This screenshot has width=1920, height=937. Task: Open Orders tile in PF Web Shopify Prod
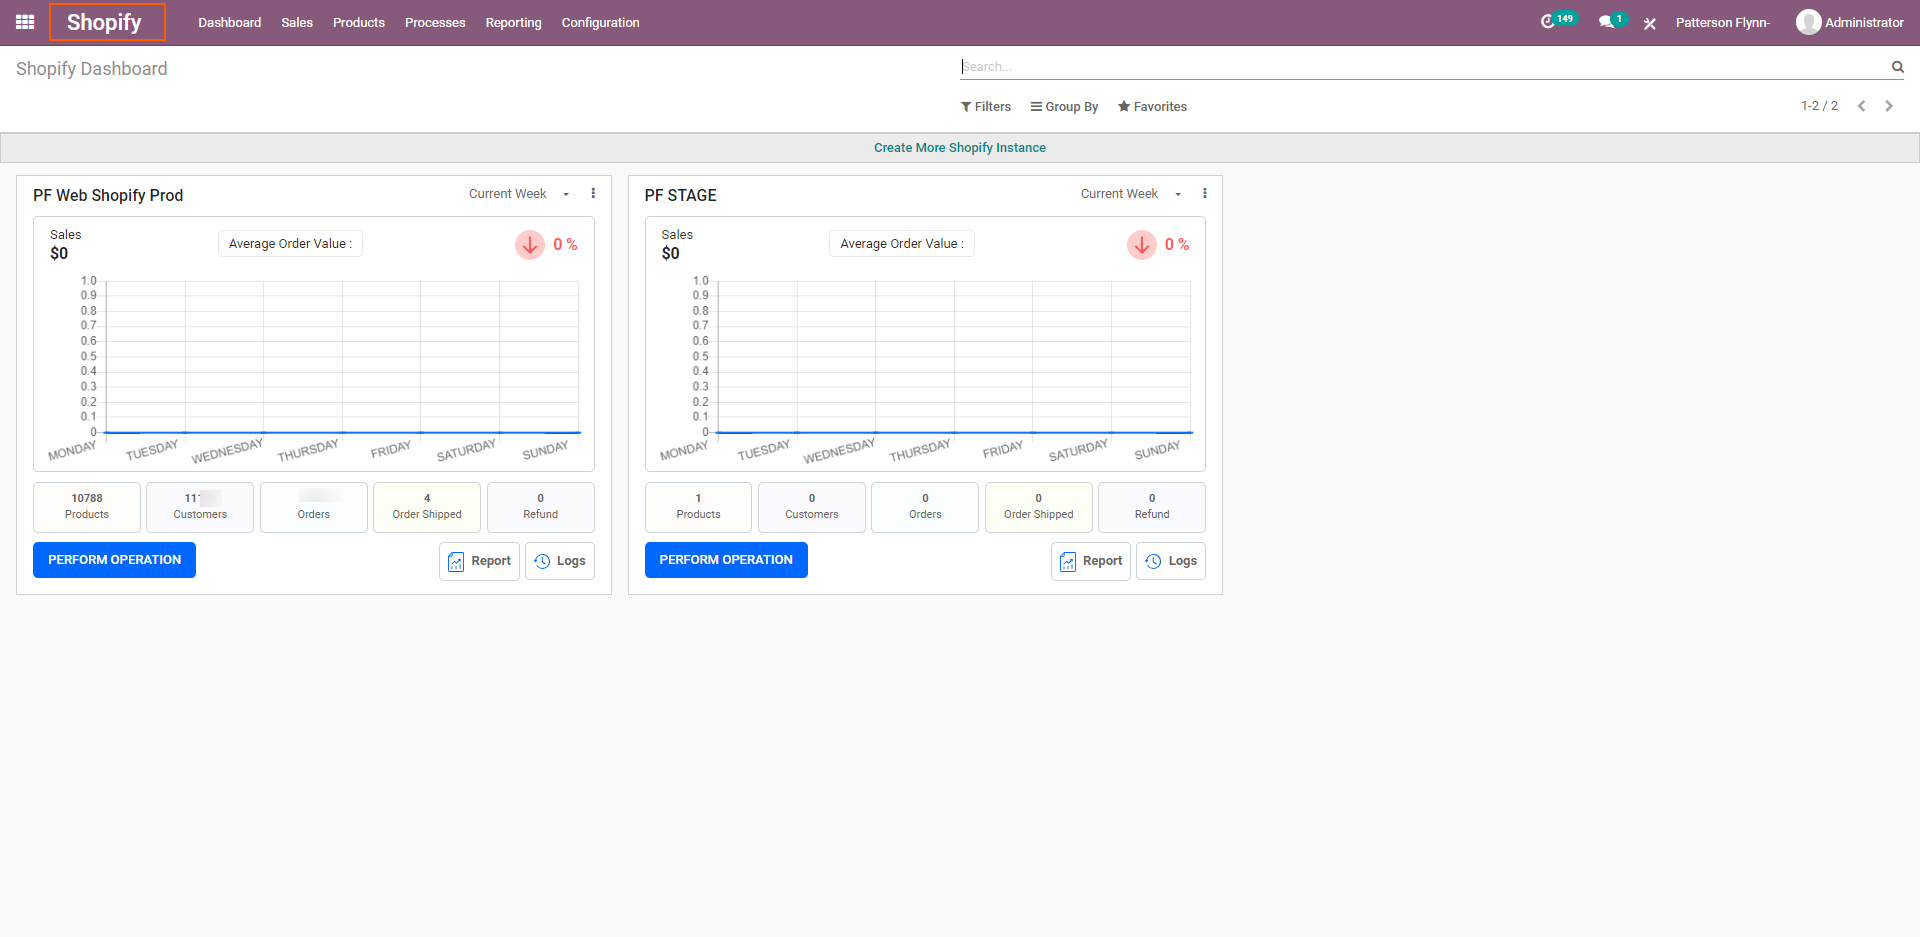coord(314,507)
